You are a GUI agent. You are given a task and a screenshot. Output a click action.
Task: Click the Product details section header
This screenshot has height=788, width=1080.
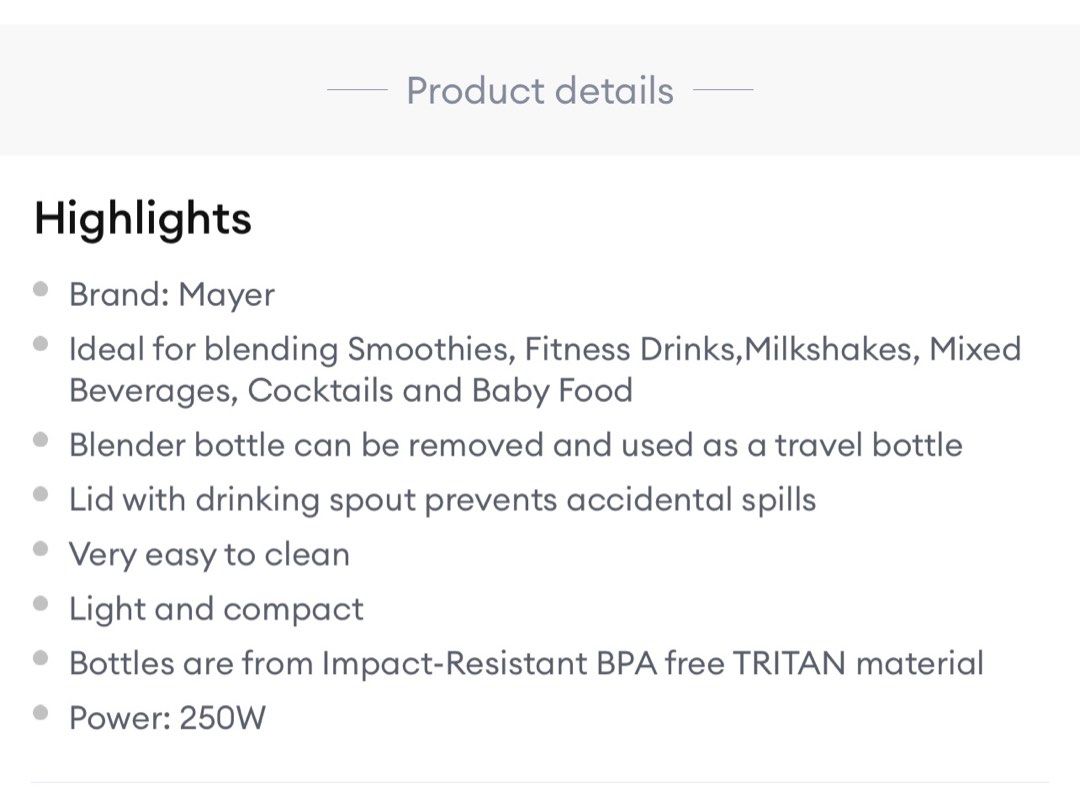539,91
